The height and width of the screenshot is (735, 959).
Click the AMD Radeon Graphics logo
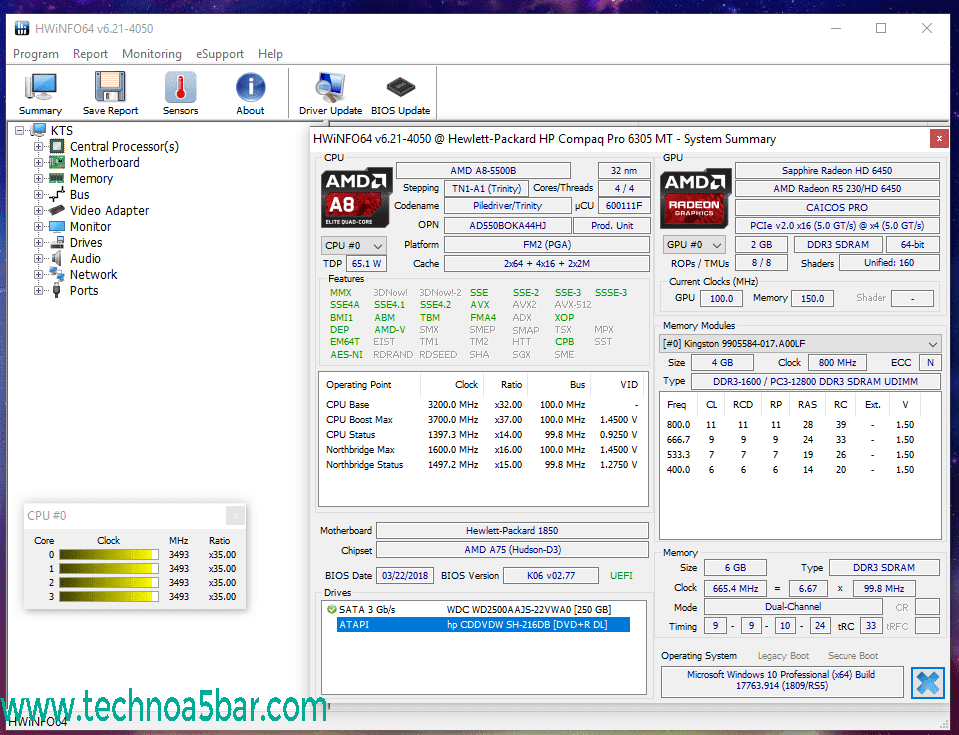pyautogui.click(x=695, y=198)
